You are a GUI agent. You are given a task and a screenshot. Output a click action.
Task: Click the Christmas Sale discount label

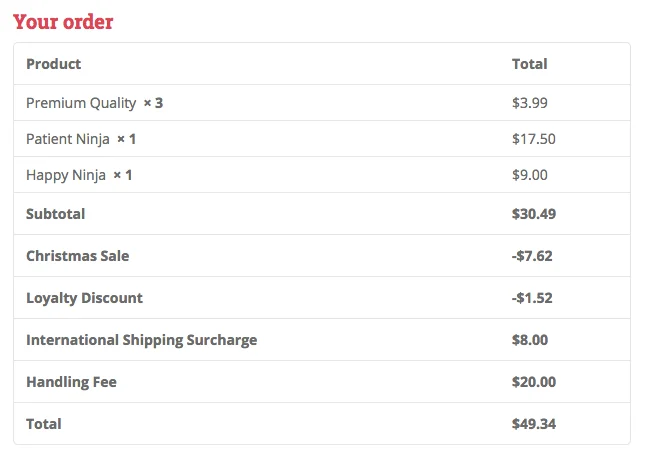pyautogui.click(x=77, y=256)
